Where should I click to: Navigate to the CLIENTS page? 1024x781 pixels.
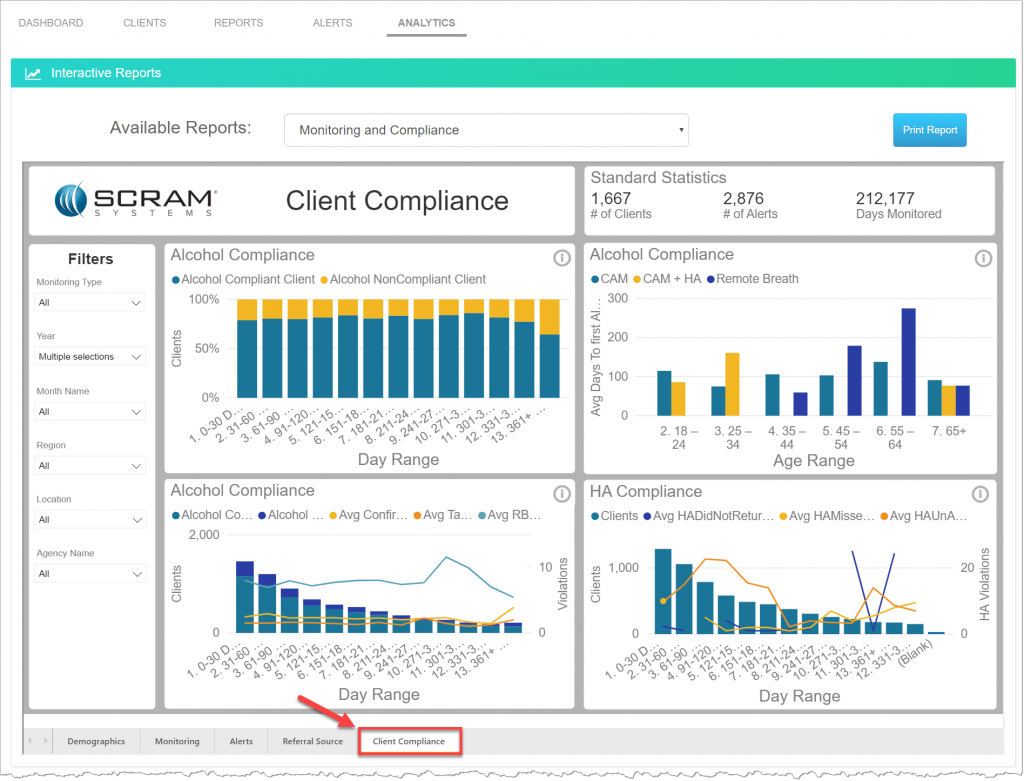(144, 22)
